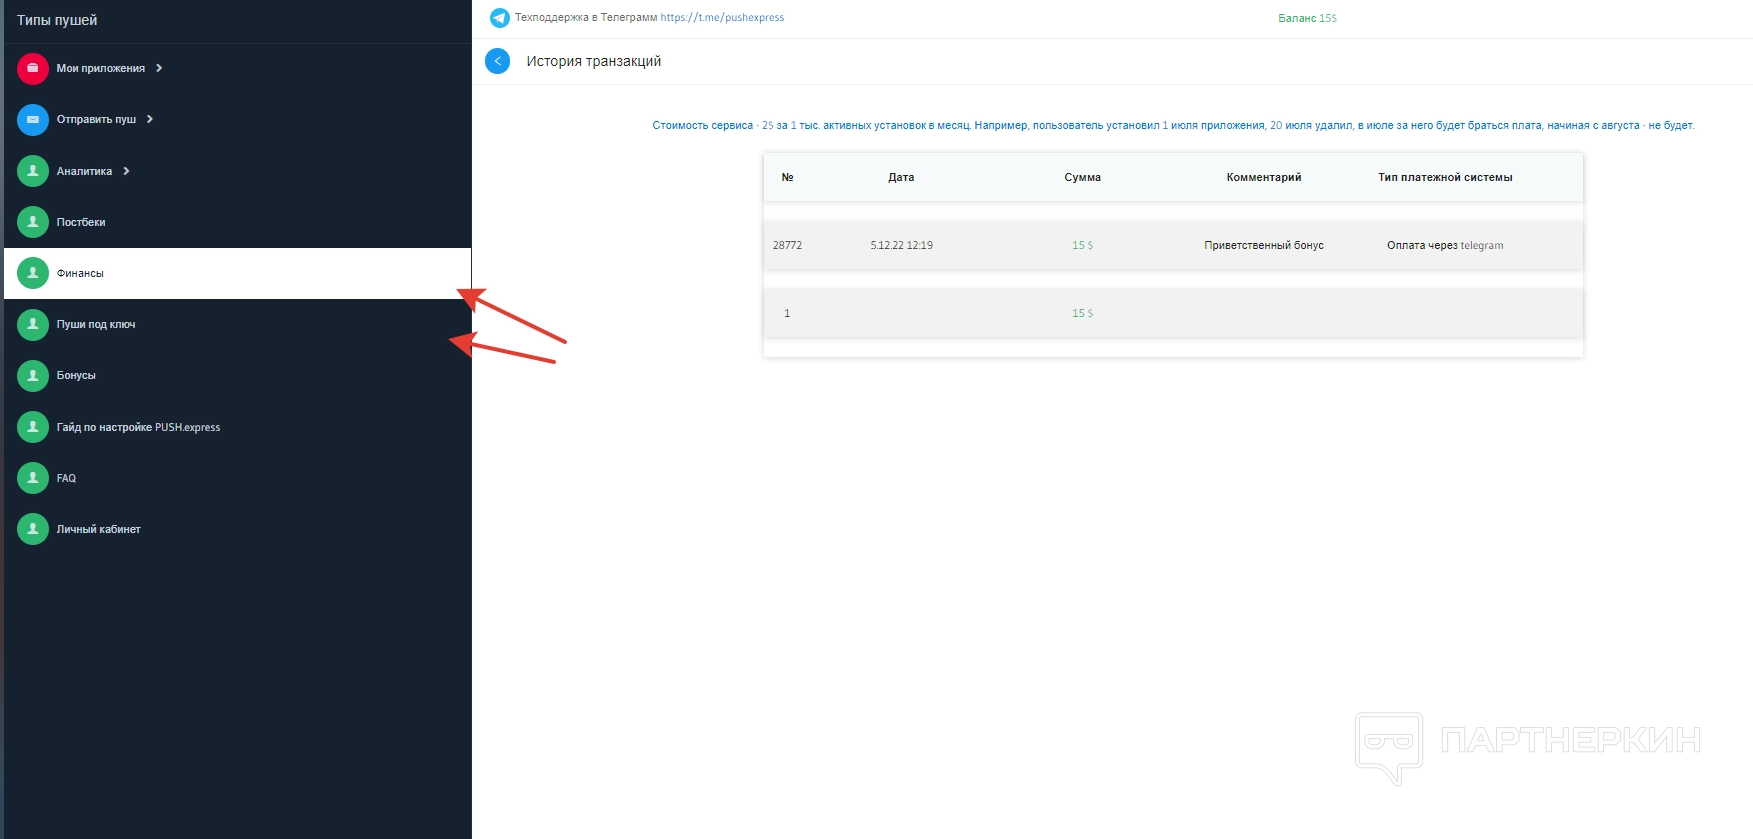
Task: Expand the Аналитика submenu chevron
Action: 126,171
